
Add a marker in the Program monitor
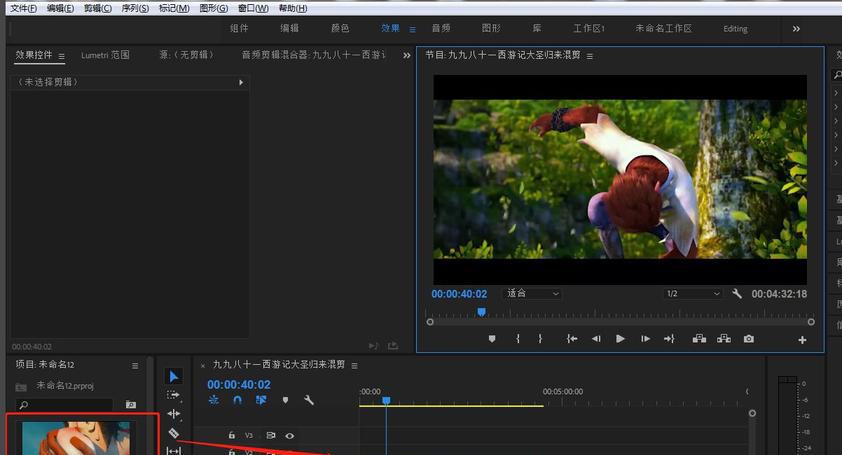point(492,339)
